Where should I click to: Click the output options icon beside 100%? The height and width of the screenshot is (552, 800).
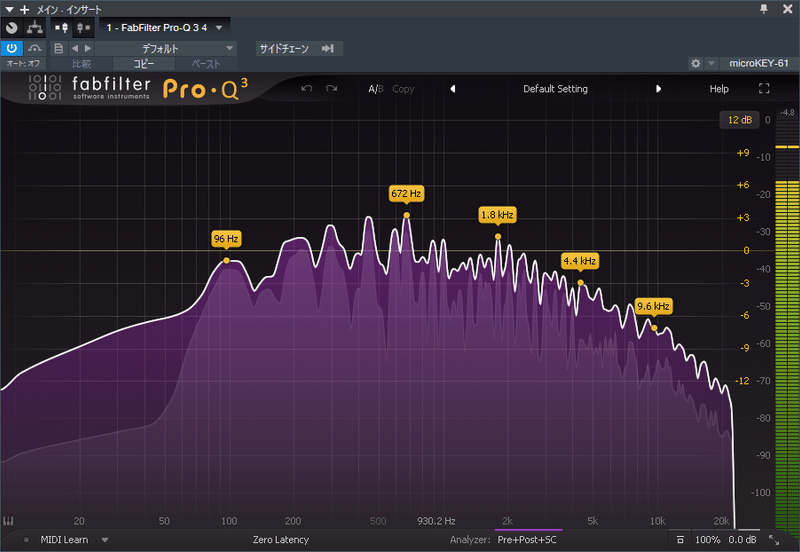point(680,540)
